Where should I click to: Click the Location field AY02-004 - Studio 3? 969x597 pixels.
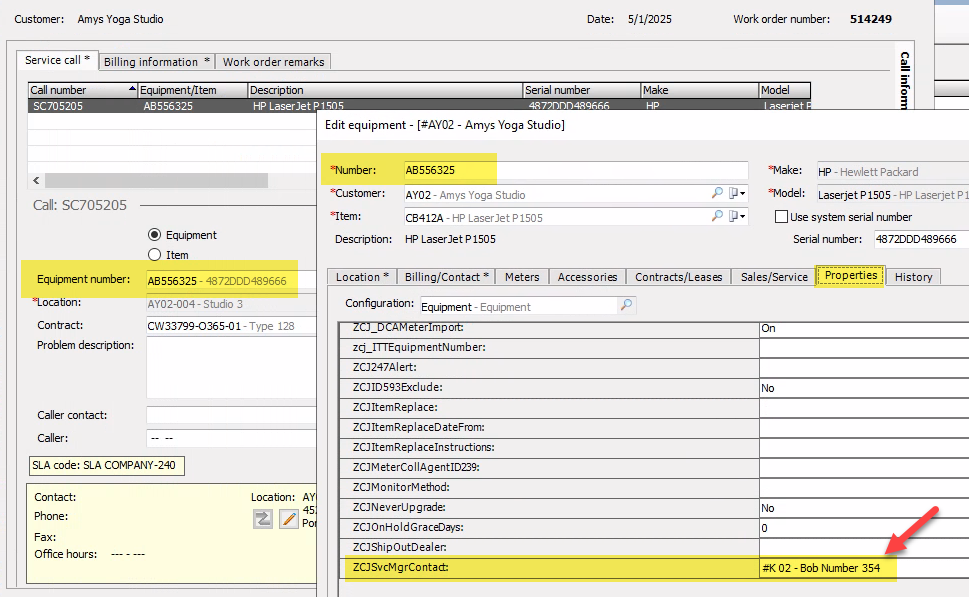click(231, 303)
